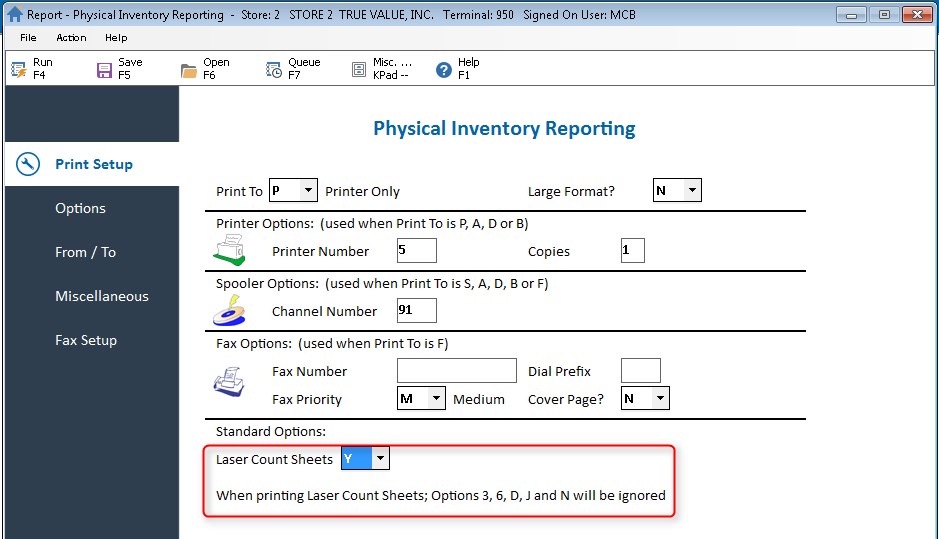
Task: Open the Miscellaneous section
Action: pyautogui.click(x=101, y=296)
